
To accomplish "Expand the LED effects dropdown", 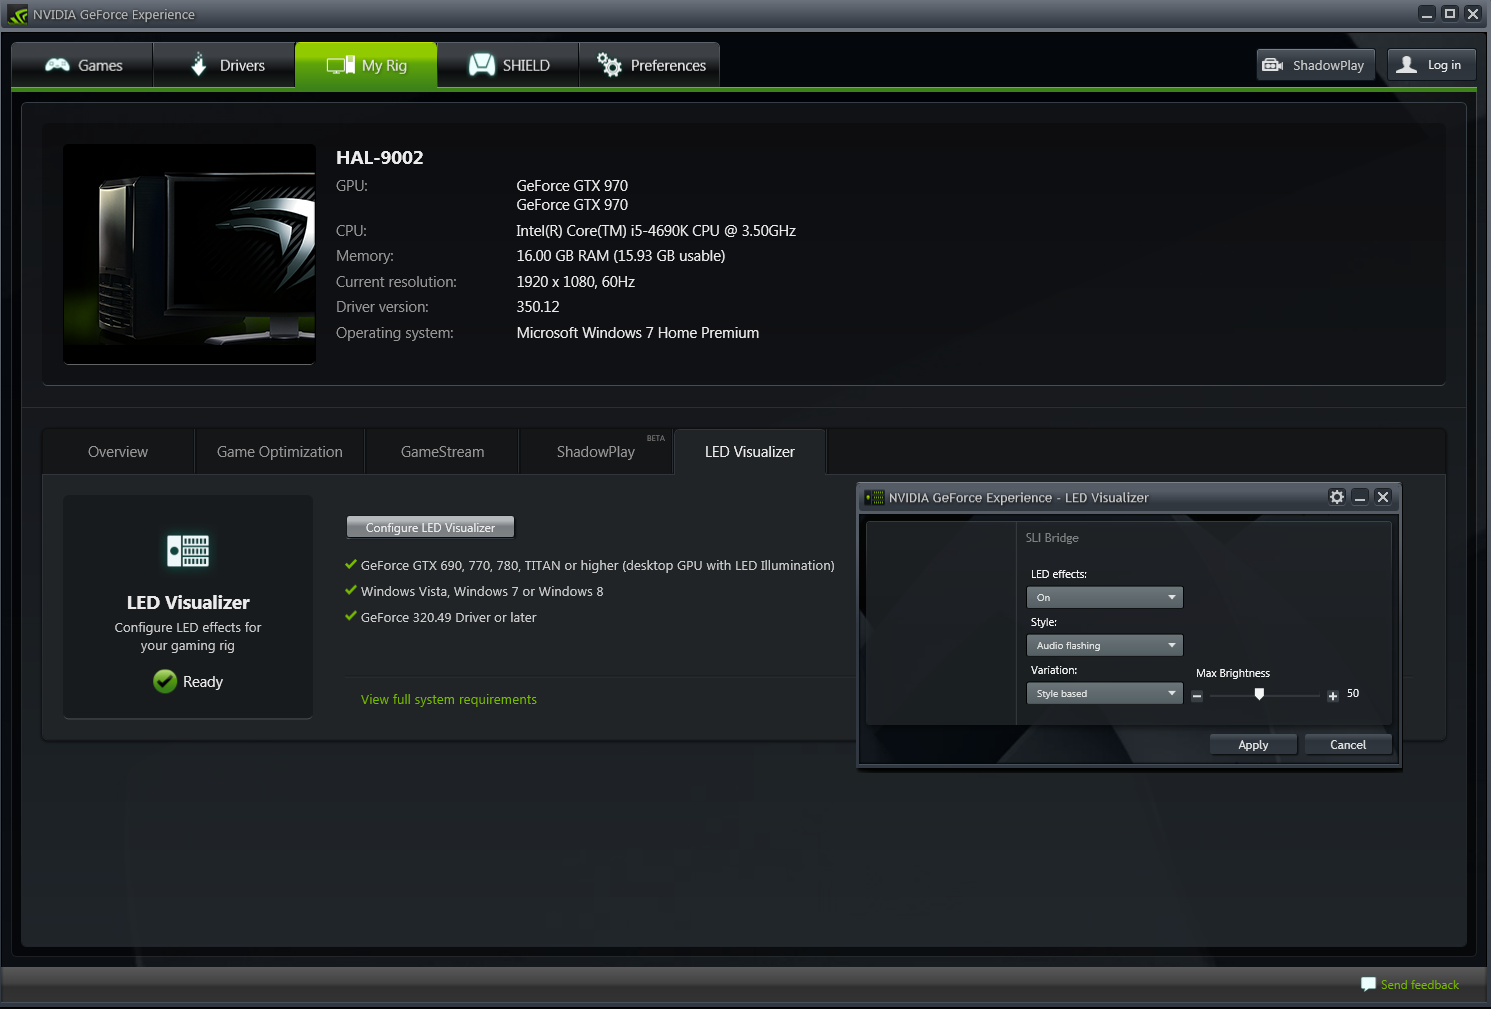I will click(1105, 597).
